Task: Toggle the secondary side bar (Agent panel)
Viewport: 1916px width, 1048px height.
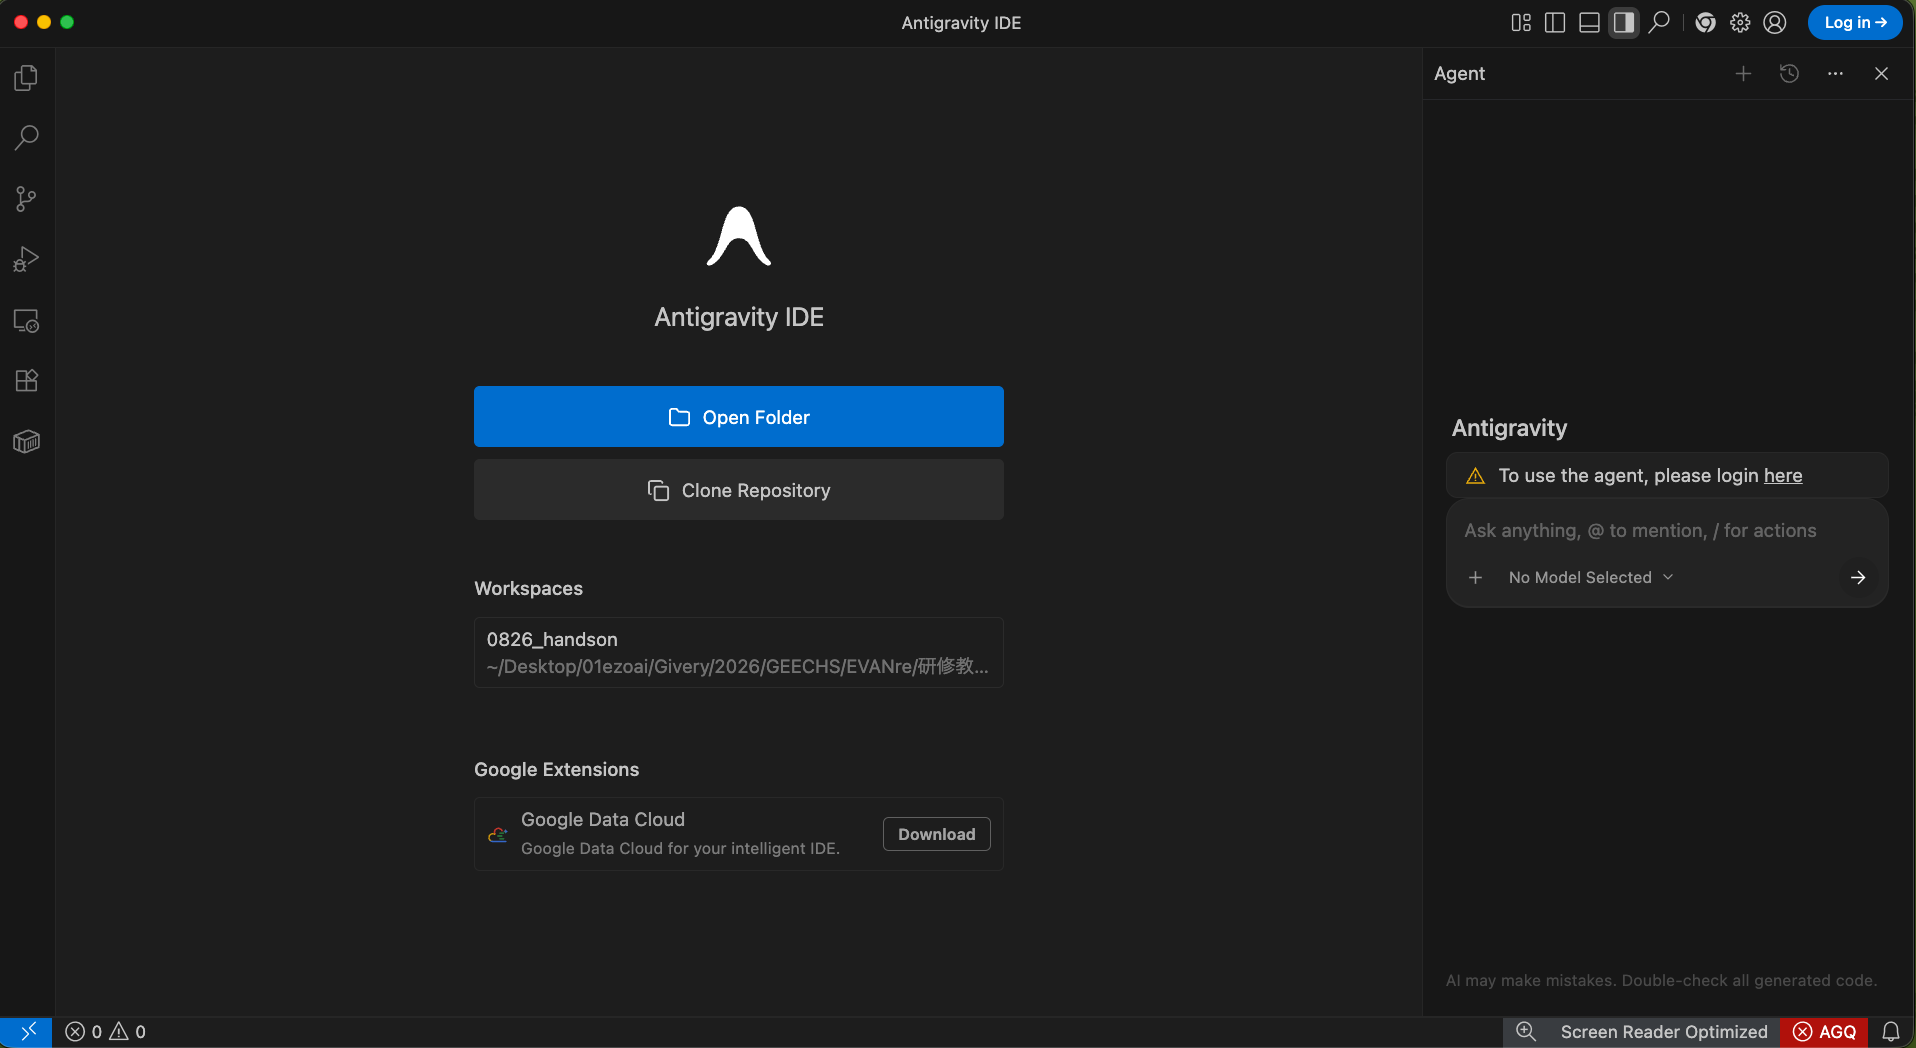Action: click(x=1624, y=22)
